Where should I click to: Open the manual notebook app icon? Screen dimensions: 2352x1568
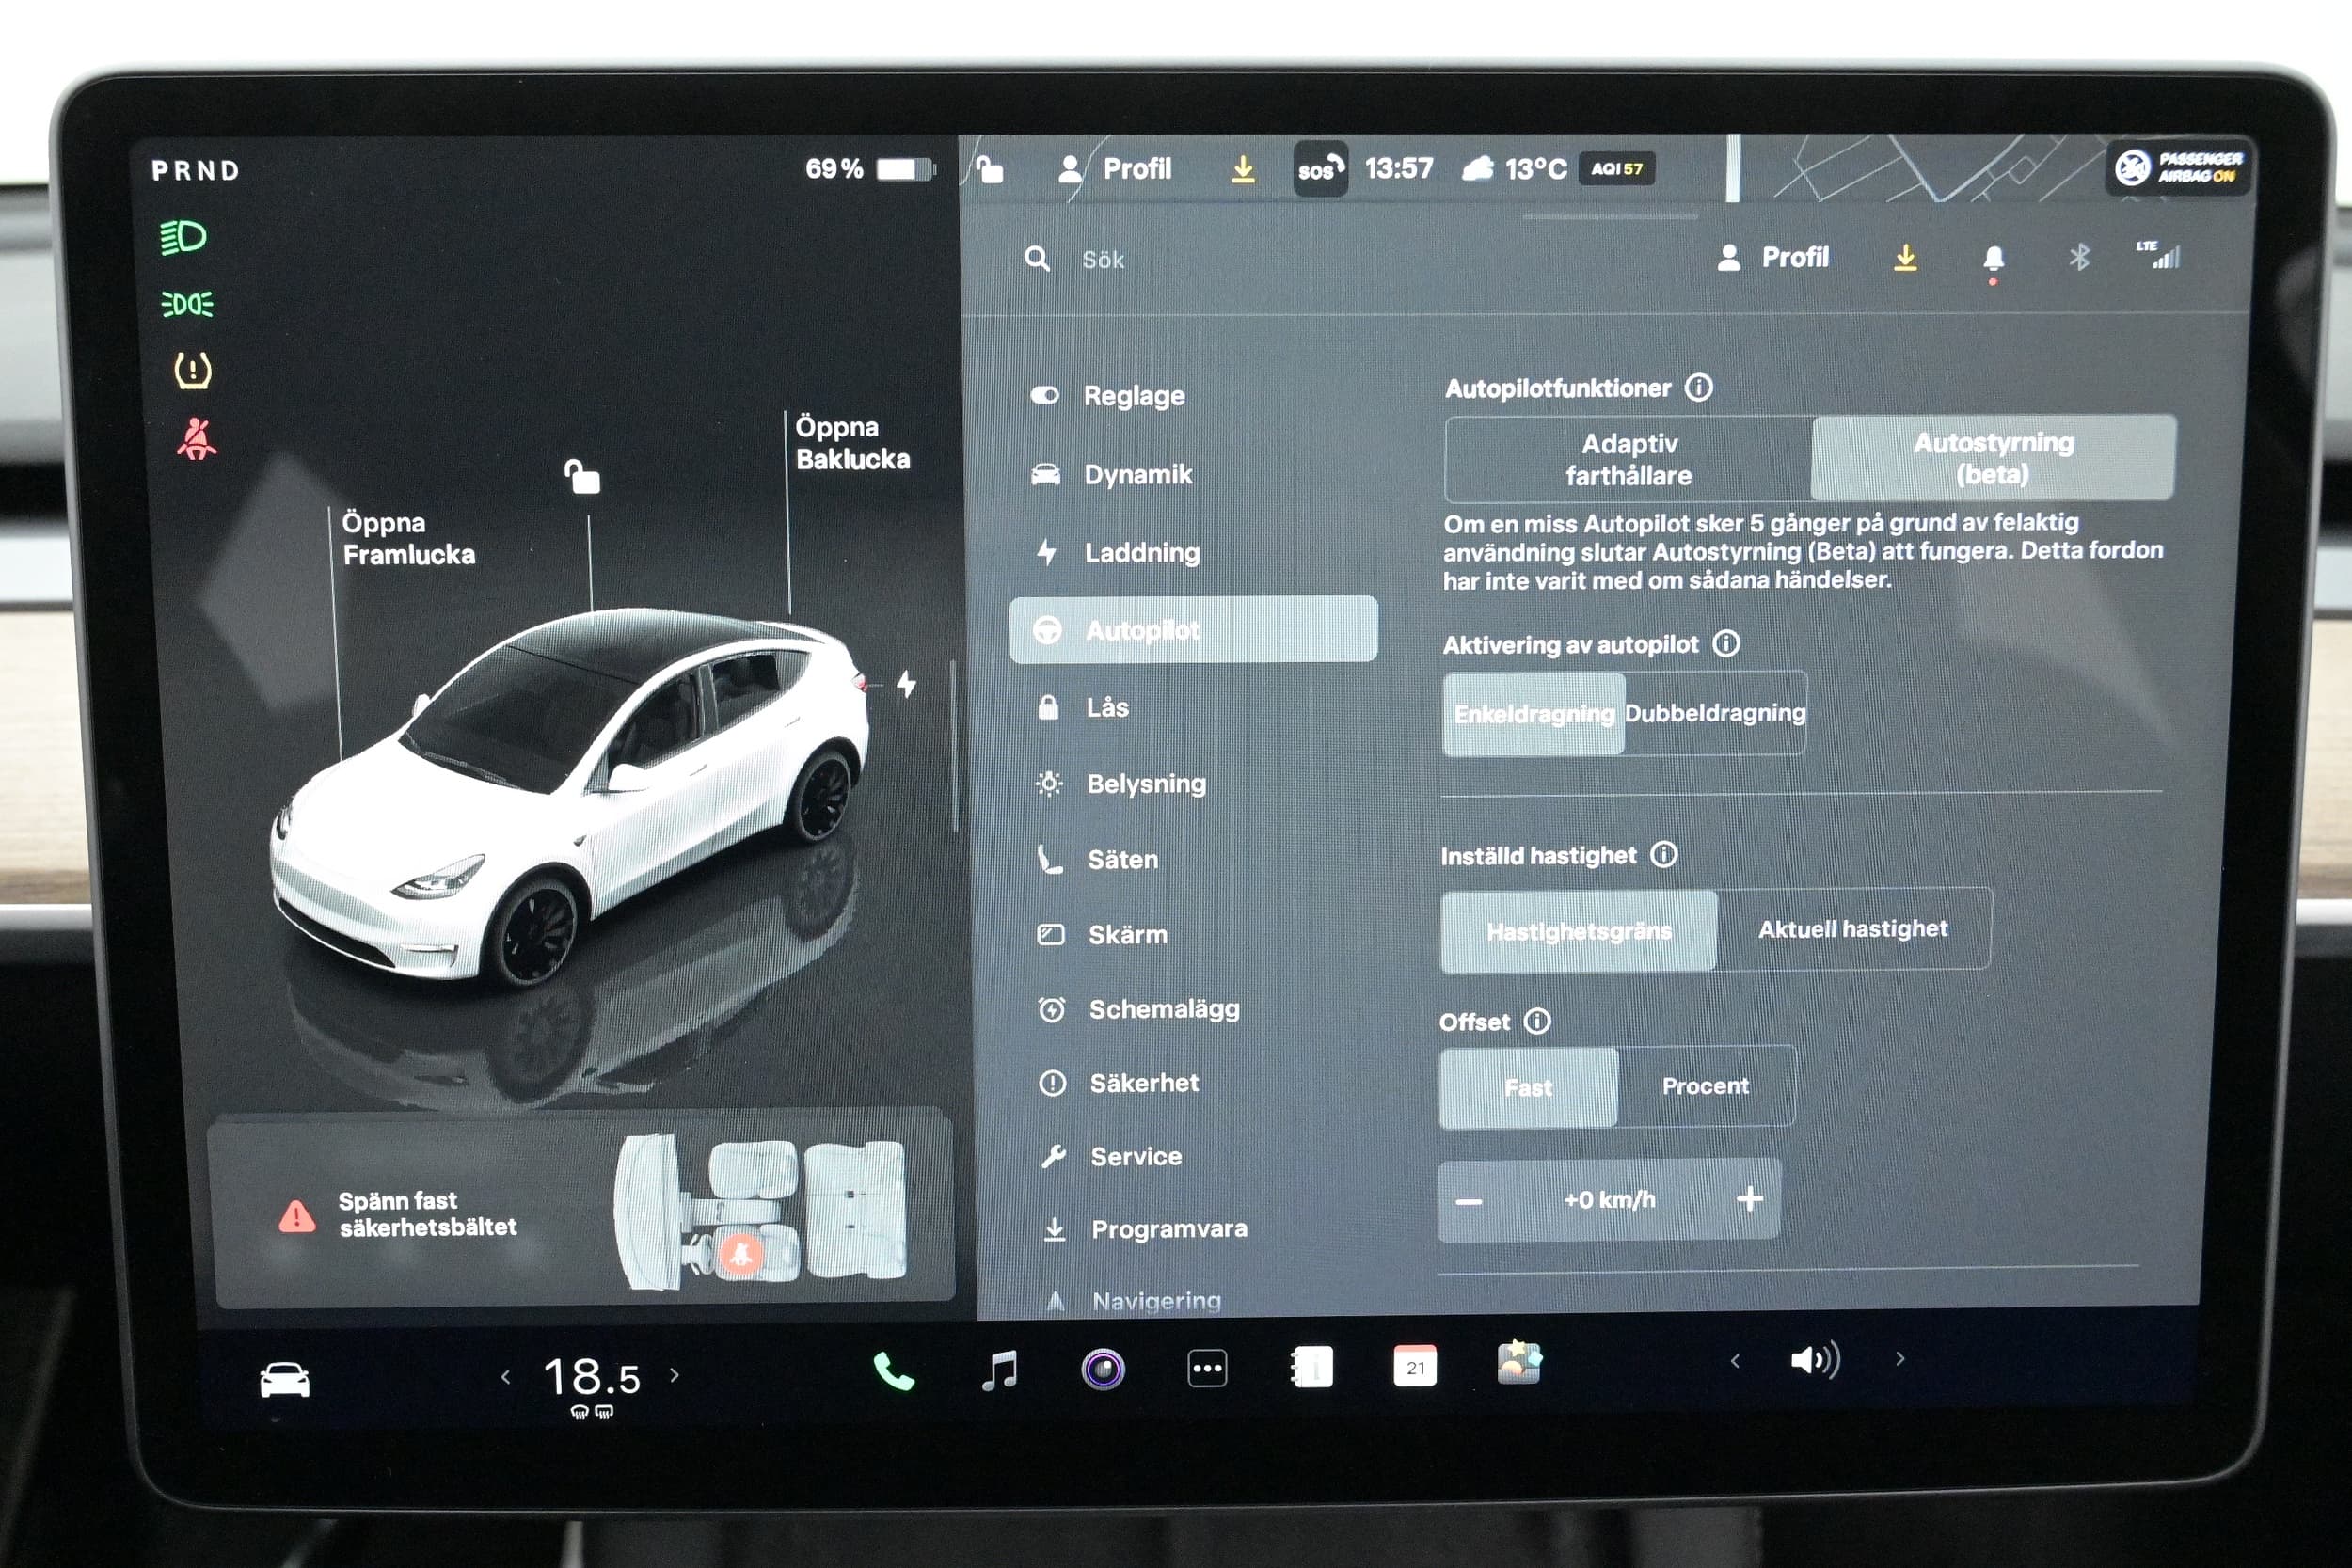click(x=1312, y=1367)
